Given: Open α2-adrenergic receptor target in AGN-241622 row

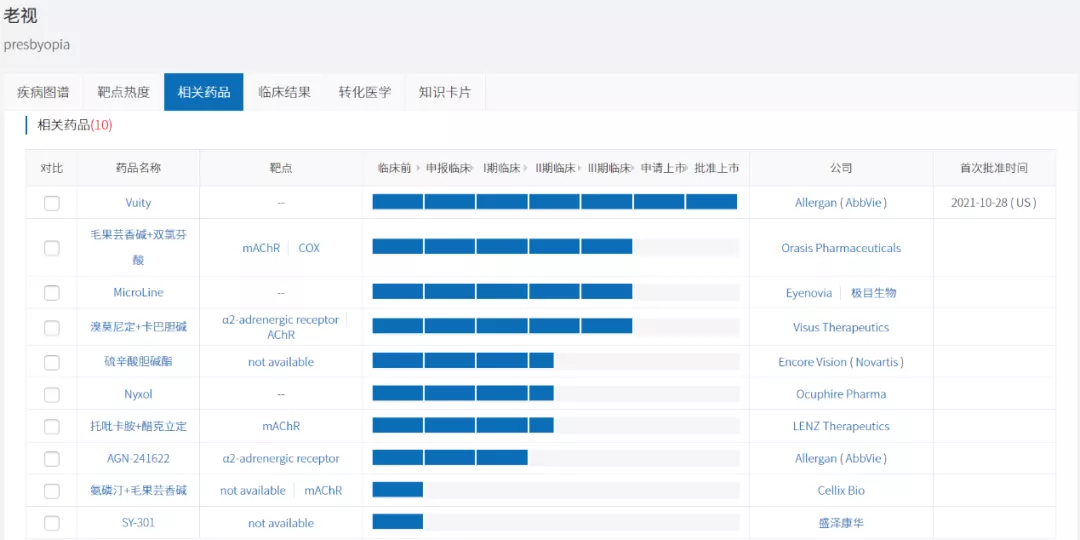Looking at the screenshot, I should click(281, 459).
